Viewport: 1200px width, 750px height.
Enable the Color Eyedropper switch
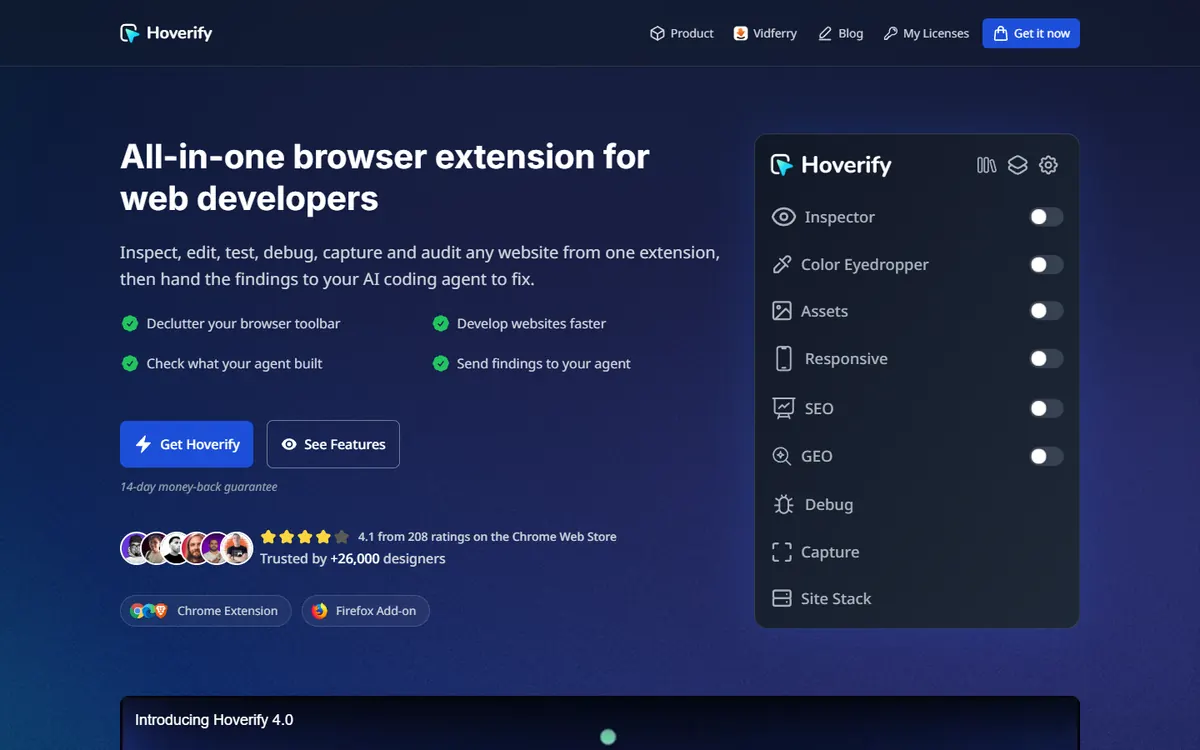(1046, 264)
